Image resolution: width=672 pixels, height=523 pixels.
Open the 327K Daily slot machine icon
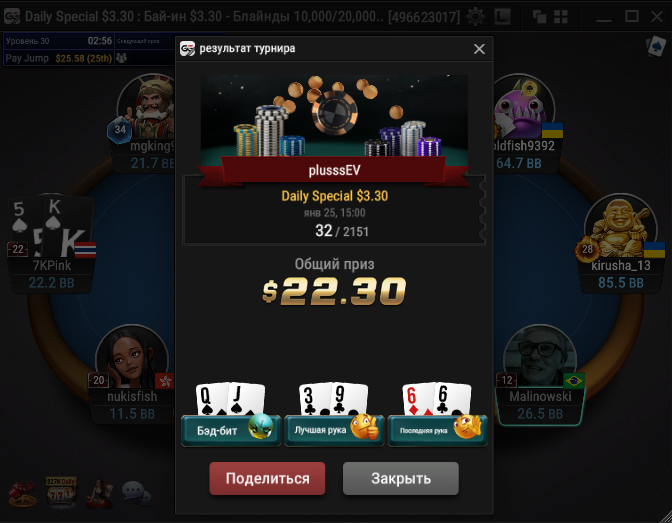click(61, 492)
